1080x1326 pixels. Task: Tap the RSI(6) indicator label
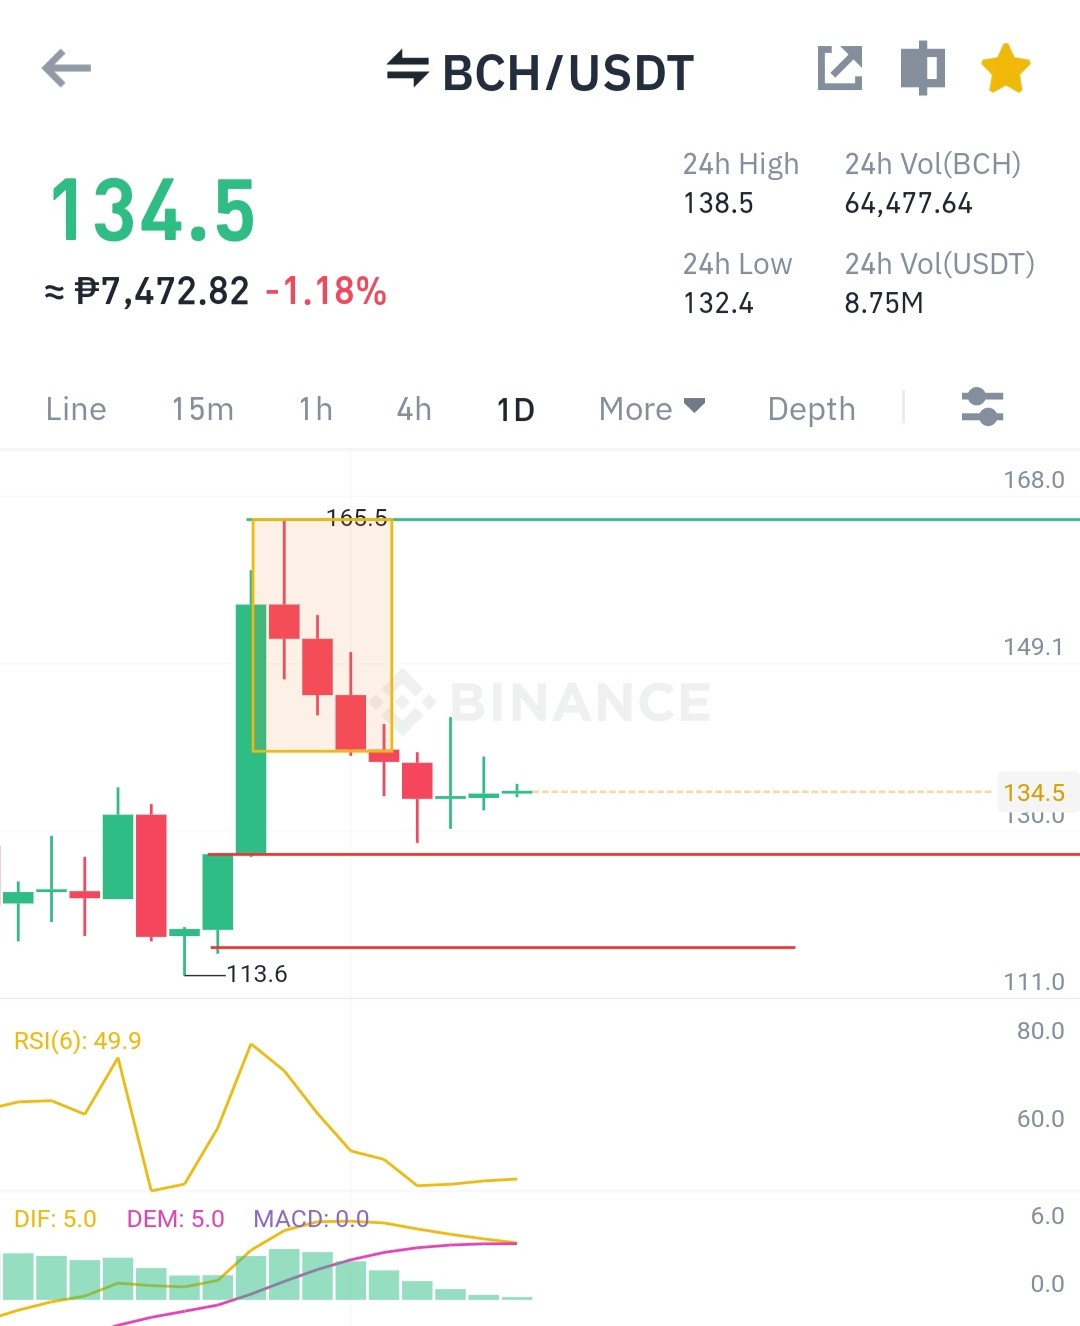[x=77, y=1040]
